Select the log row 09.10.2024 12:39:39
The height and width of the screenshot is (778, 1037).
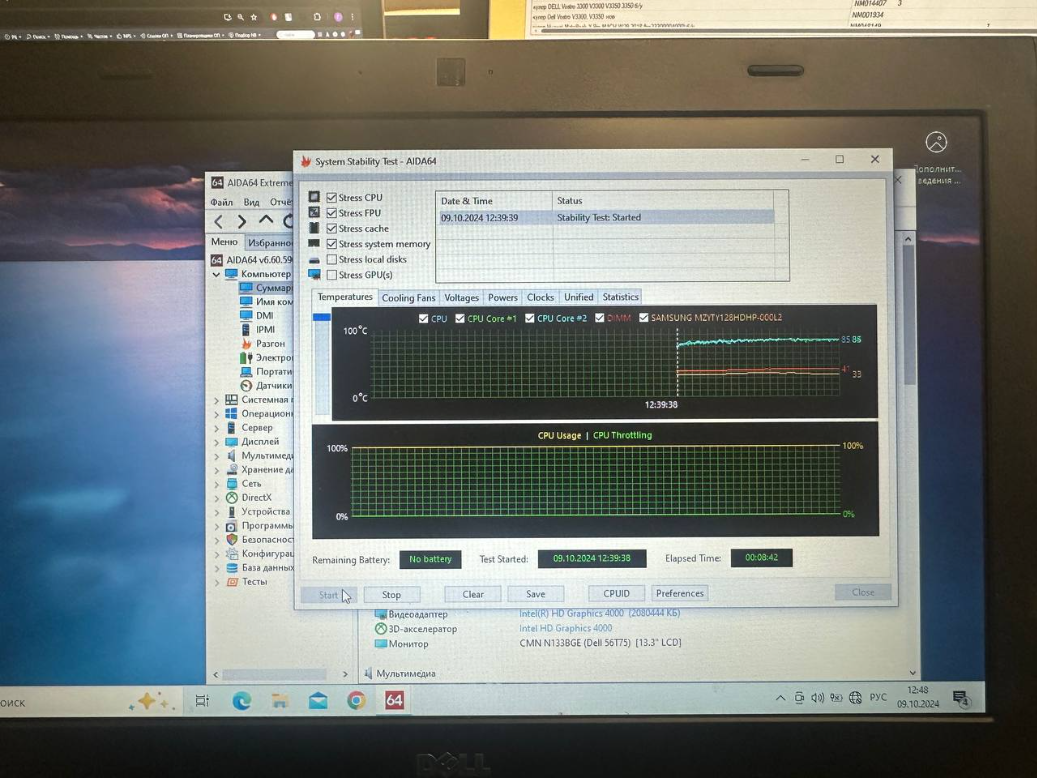point(606,218)
